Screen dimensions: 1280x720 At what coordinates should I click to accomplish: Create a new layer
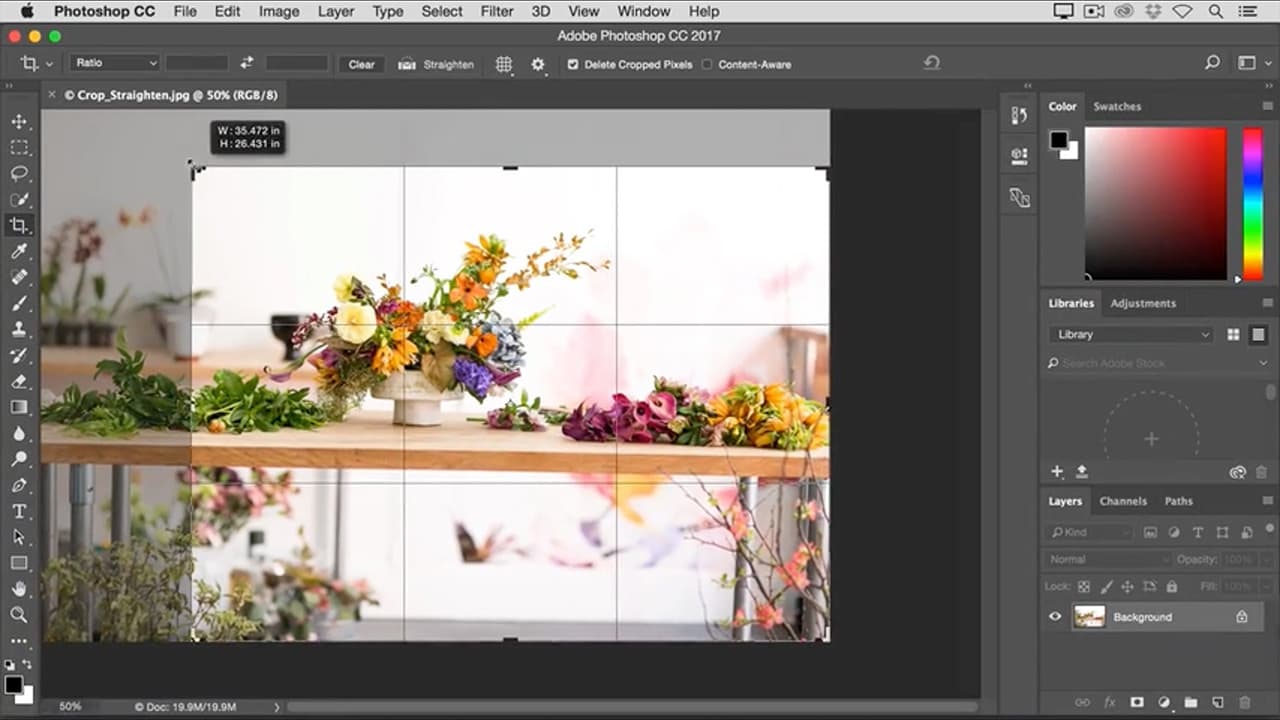[x=1217, y=703]
